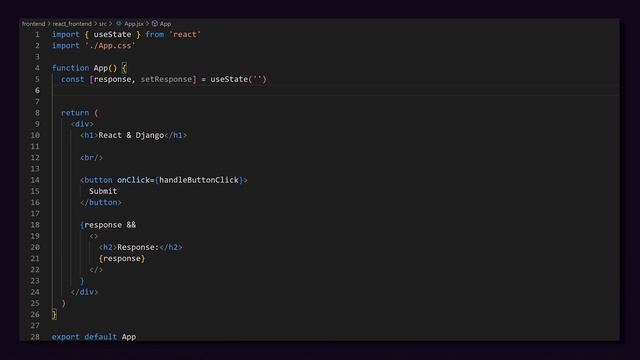Select the 'src' breadcrumb segment
Screen dimensions: 640x360
[103, 24]
